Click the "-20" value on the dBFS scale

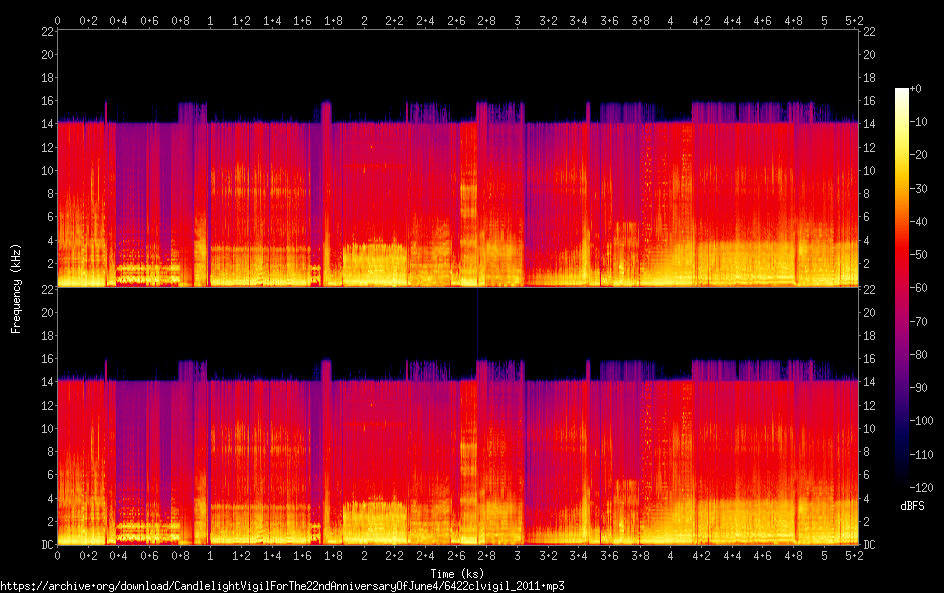point(918,155)
